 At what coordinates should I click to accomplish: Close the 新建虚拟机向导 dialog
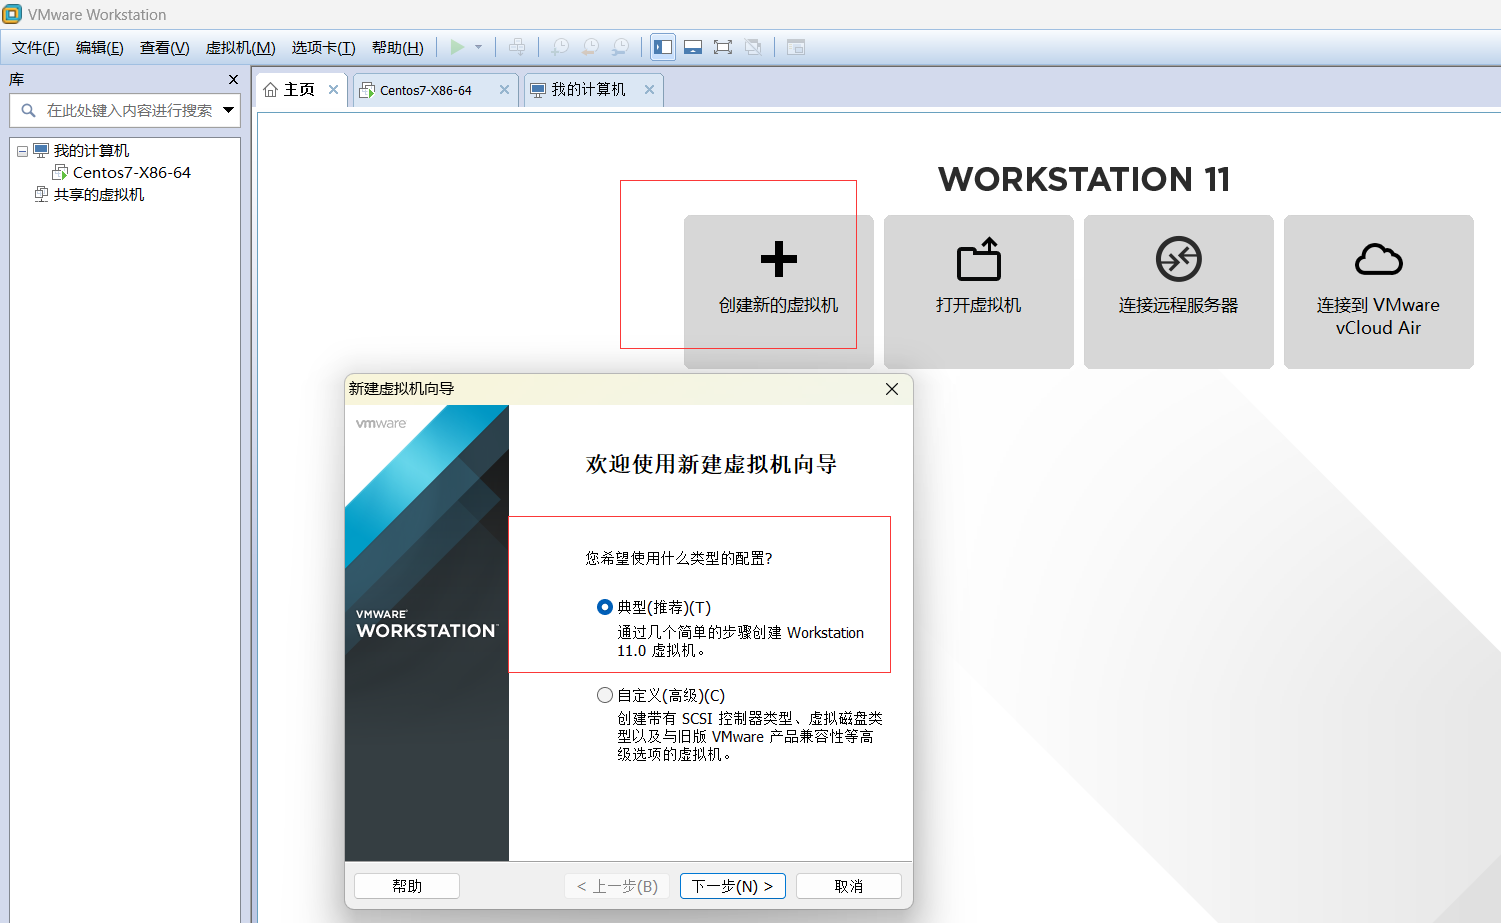[x=892, y=389]
